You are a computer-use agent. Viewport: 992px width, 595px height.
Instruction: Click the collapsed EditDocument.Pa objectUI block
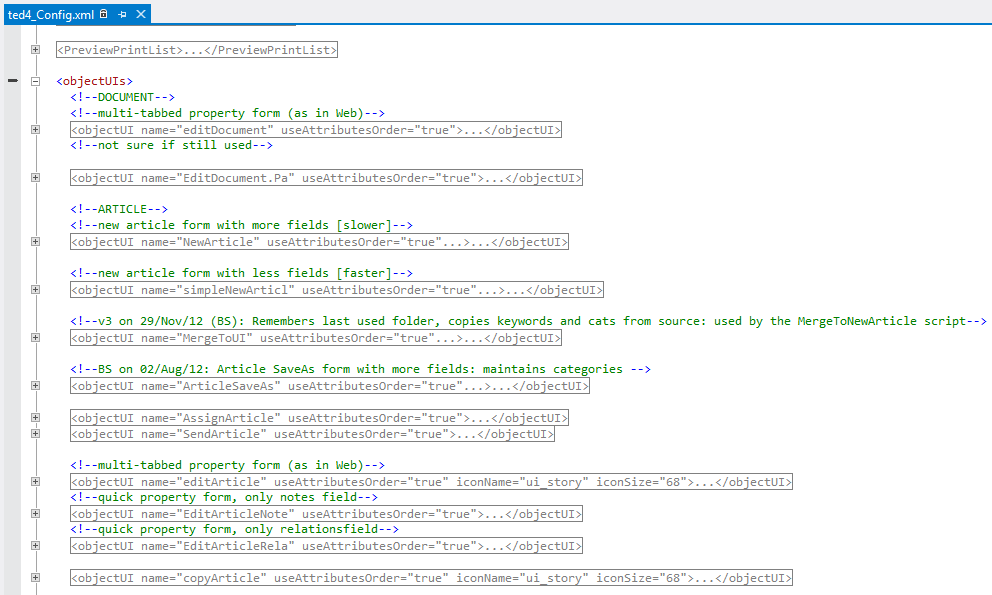point(326,178)
